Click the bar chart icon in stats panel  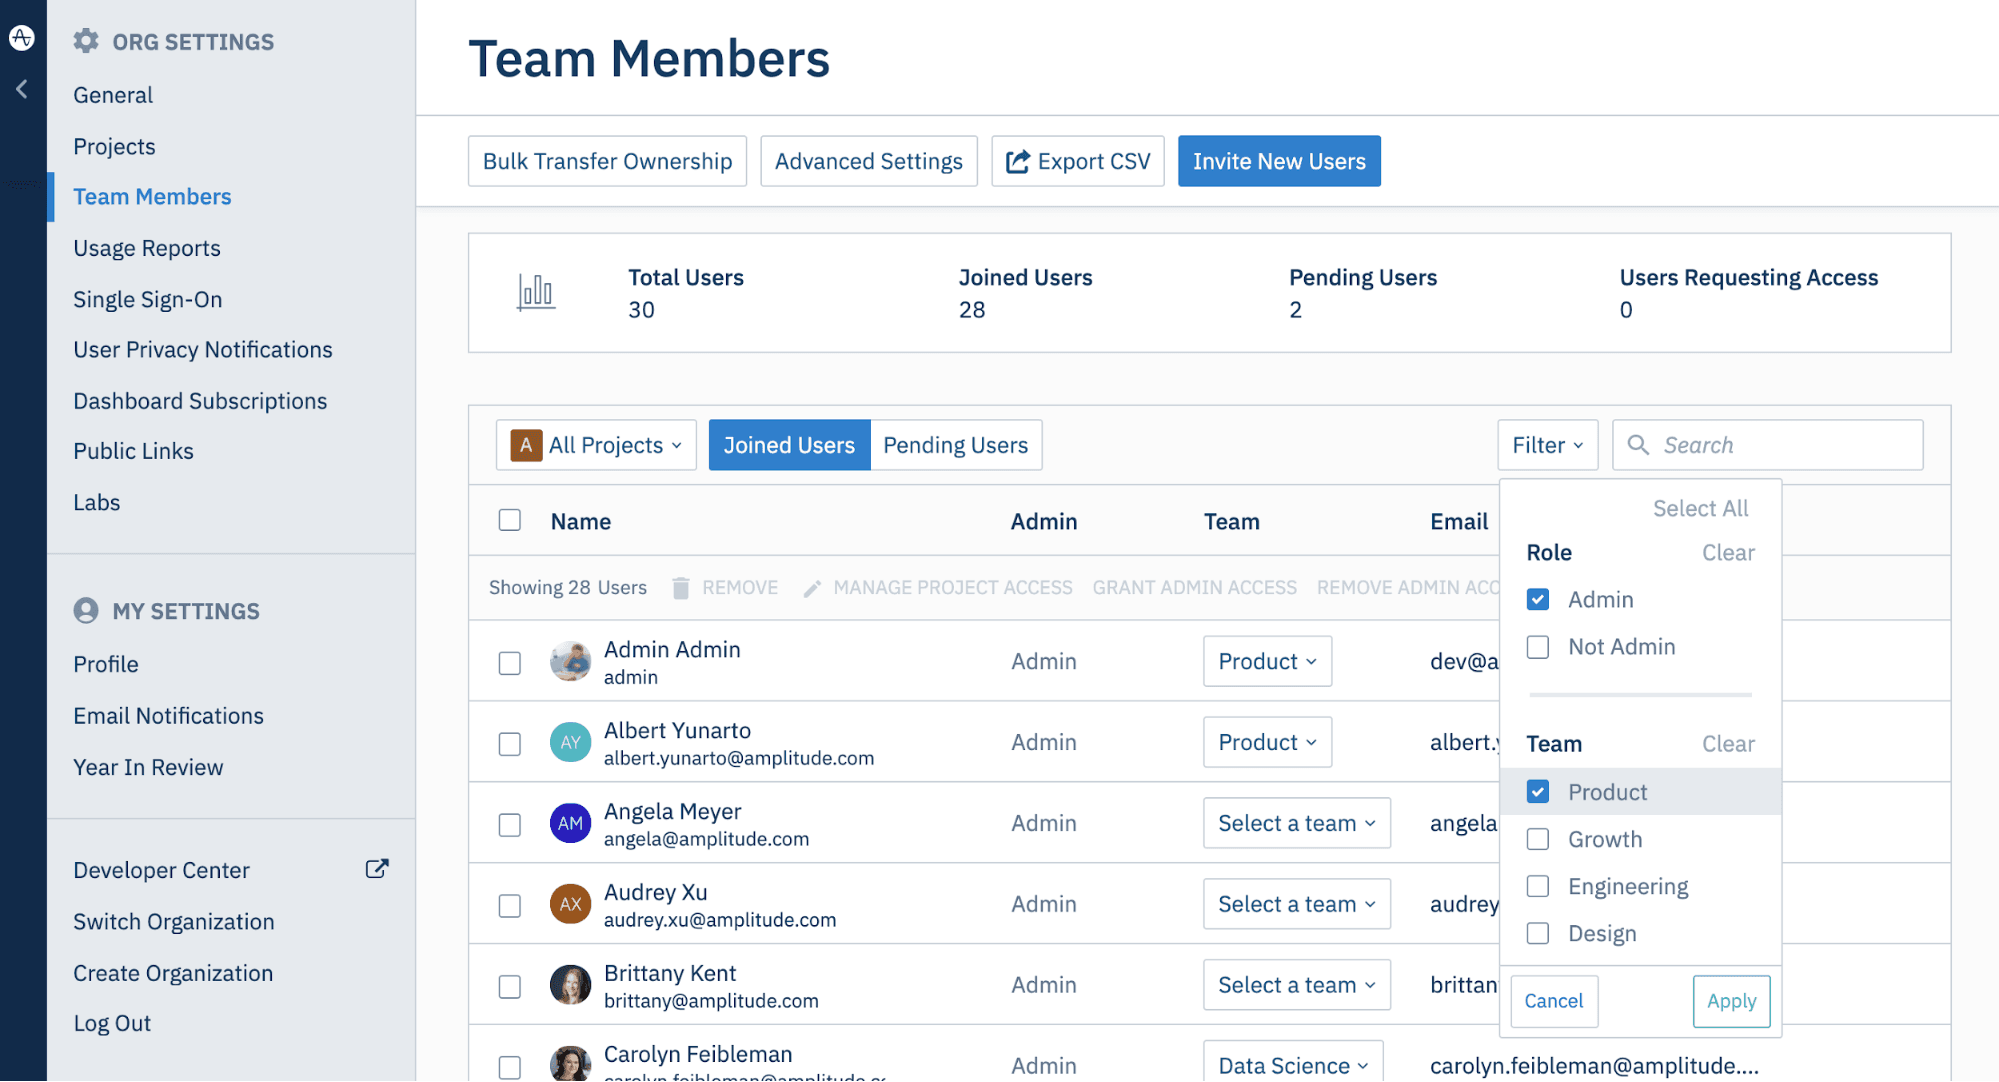coord(537,292)
